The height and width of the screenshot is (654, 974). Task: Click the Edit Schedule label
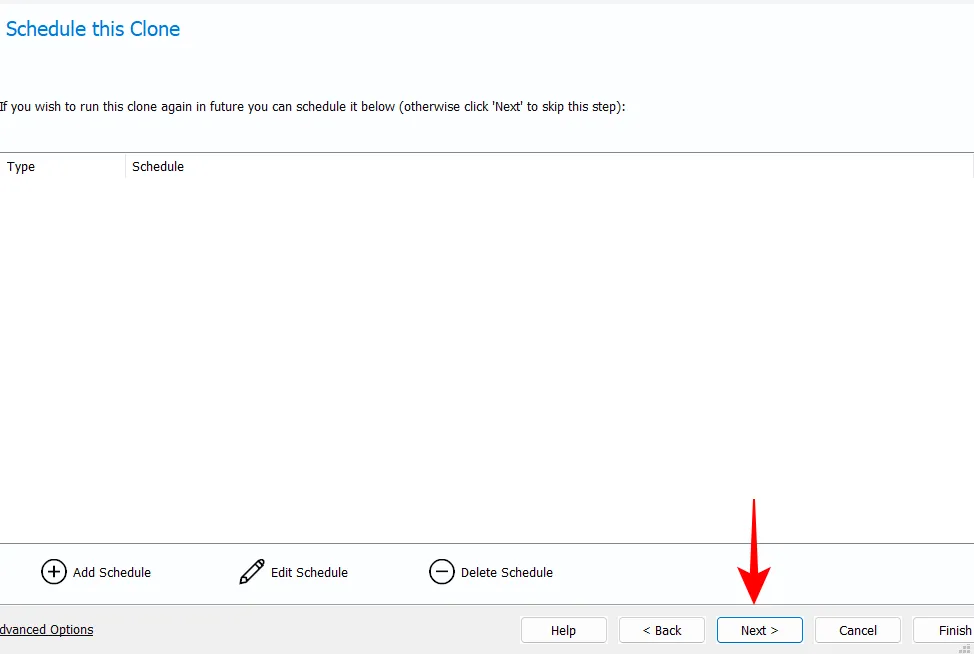click(309, 573)
